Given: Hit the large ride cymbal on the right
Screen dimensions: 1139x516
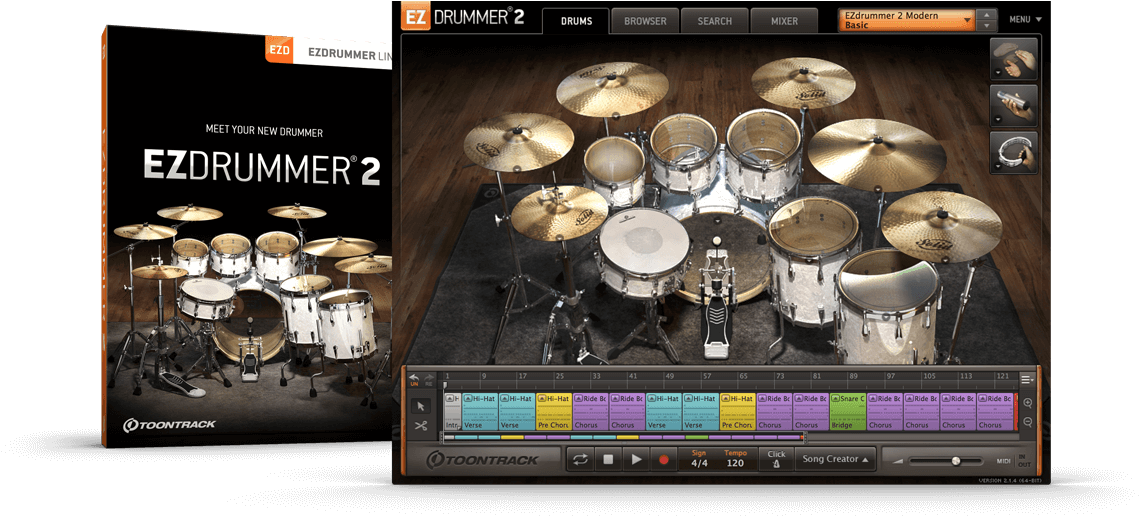Looking at the screenshot, I should (877, 155).
